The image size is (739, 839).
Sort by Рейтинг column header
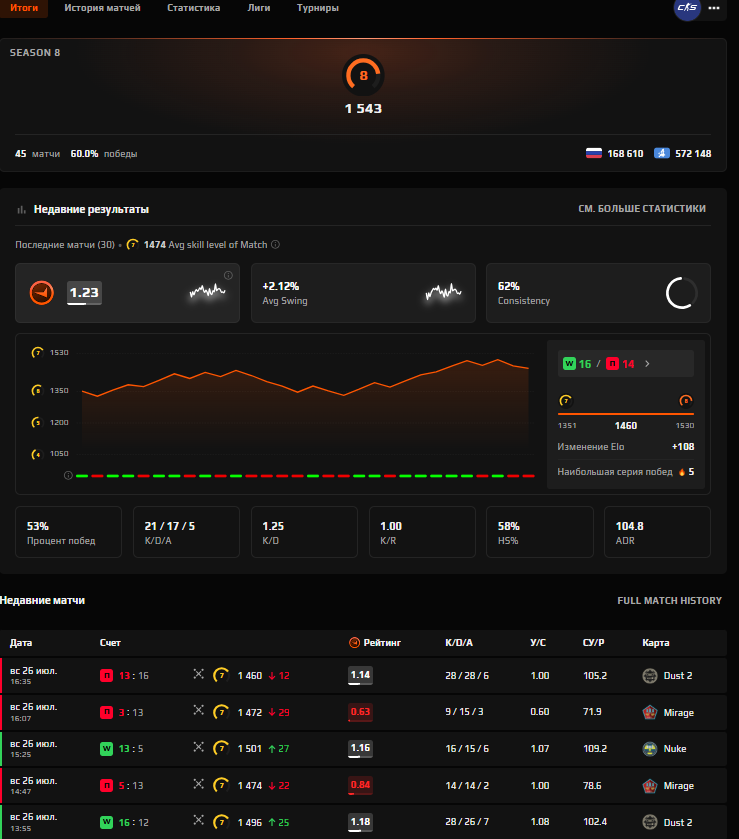coord(375,643)
